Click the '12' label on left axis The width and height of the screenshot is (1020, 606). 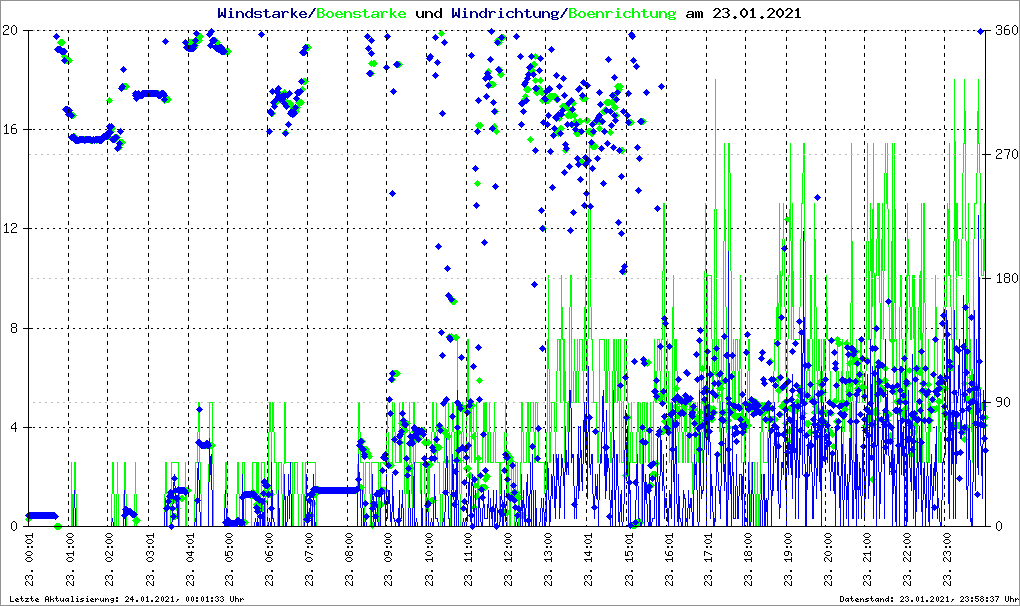pos(12,229)
